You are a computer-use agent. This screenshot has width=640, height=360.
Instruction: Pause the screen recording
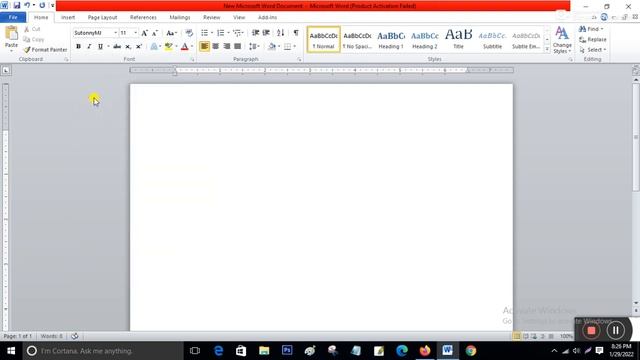tap(616, 330)
